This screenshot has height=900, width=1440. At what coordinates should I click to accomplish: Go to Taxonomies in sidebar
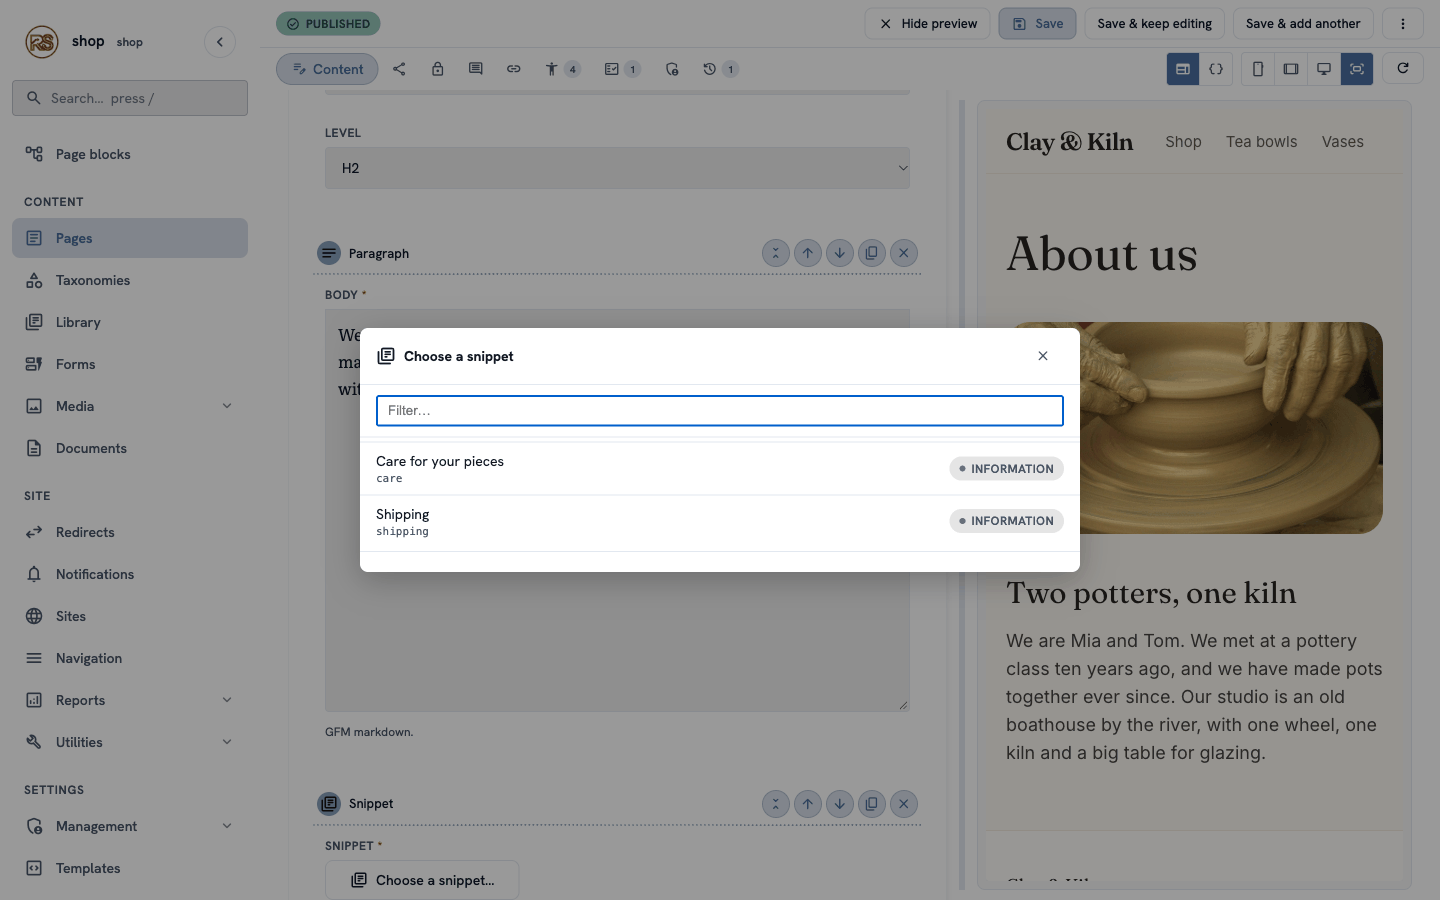130,280
